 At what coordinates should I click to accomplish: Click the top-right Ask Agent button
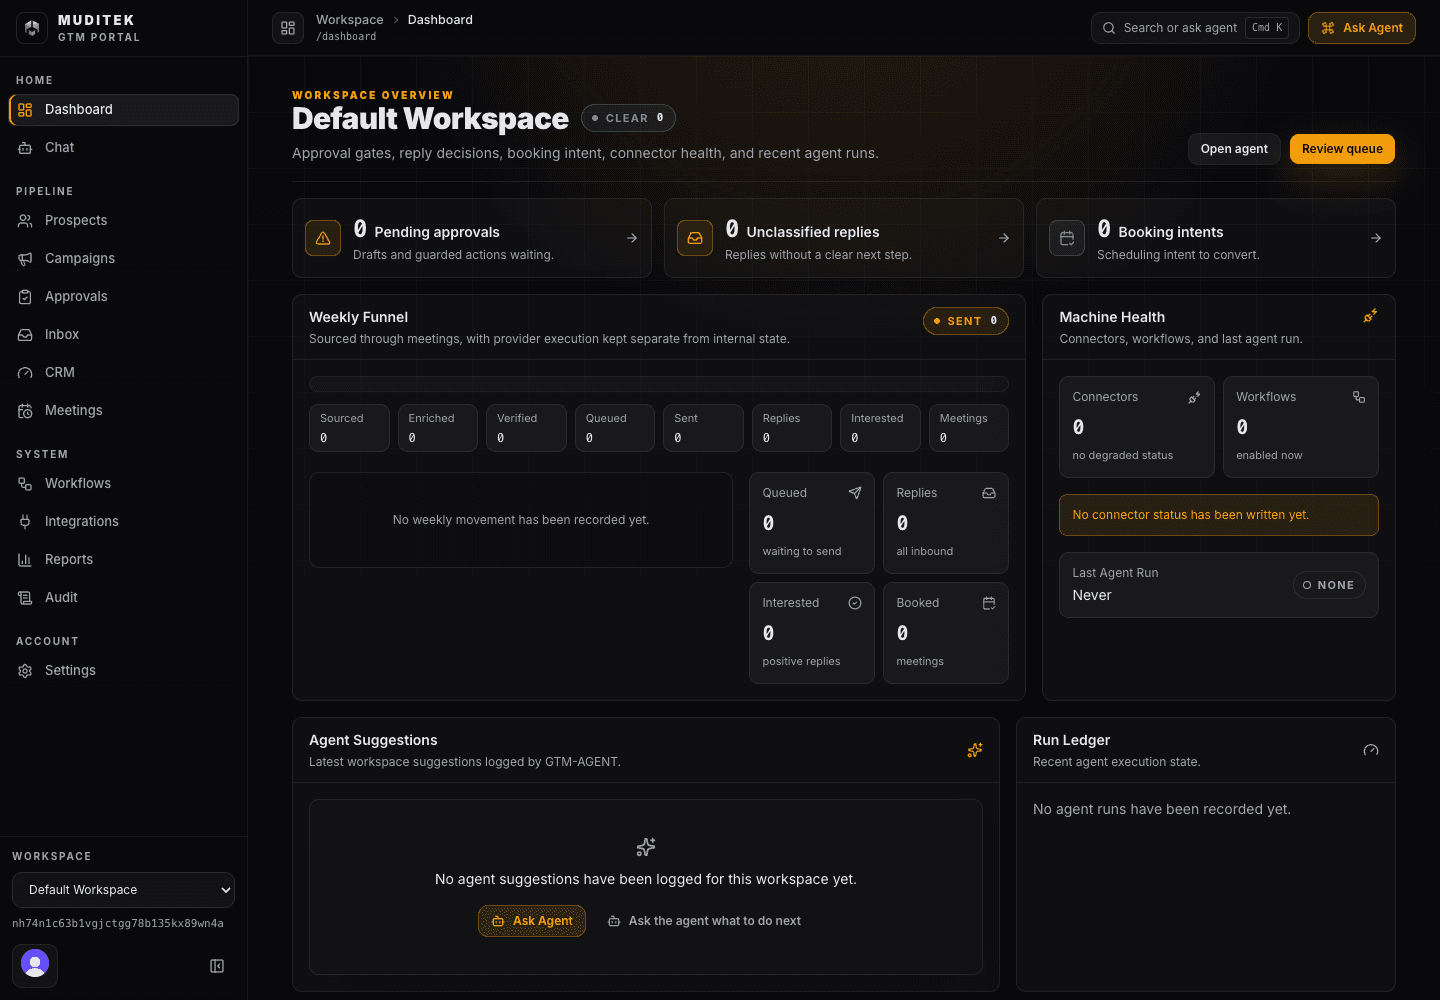pyautogui.click(x=1361, y=28)
